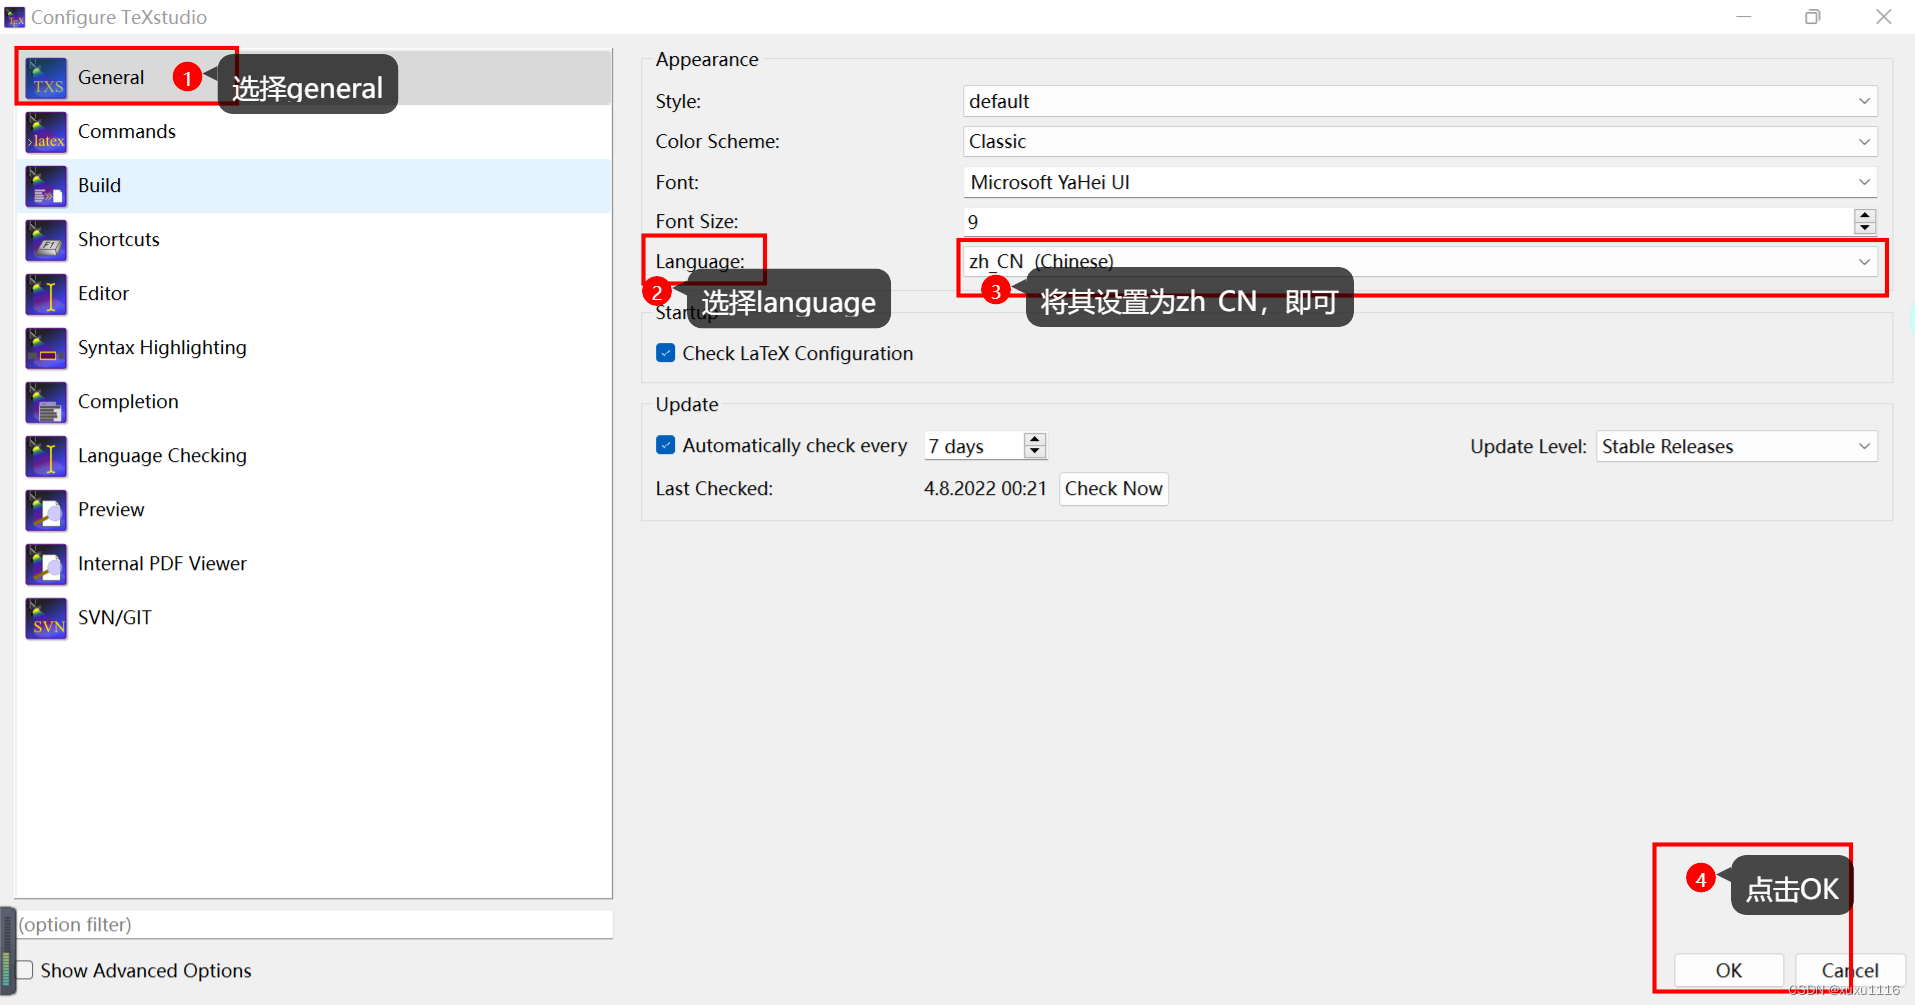
Task: Open the General settings page
Action: click(x=314, y=78)
